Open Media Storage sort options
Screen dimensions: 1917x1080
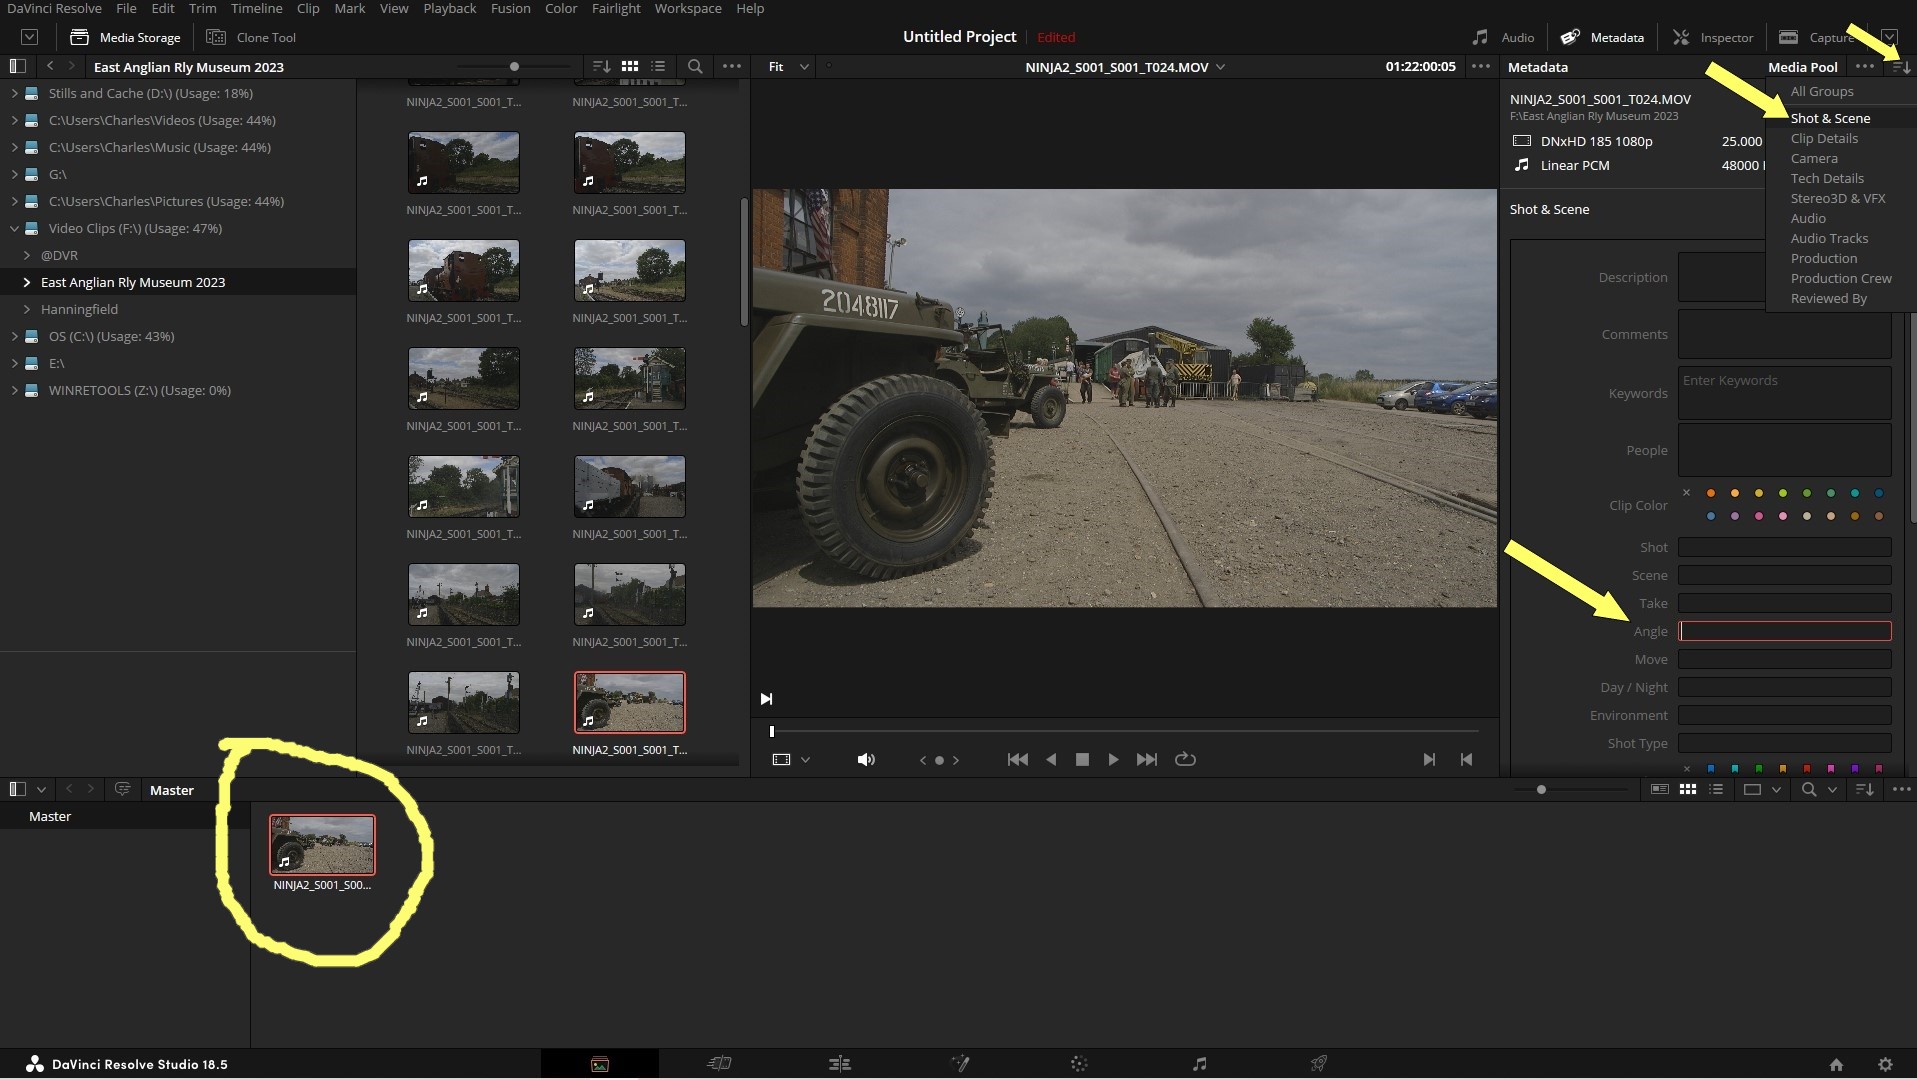coord(601,66)
